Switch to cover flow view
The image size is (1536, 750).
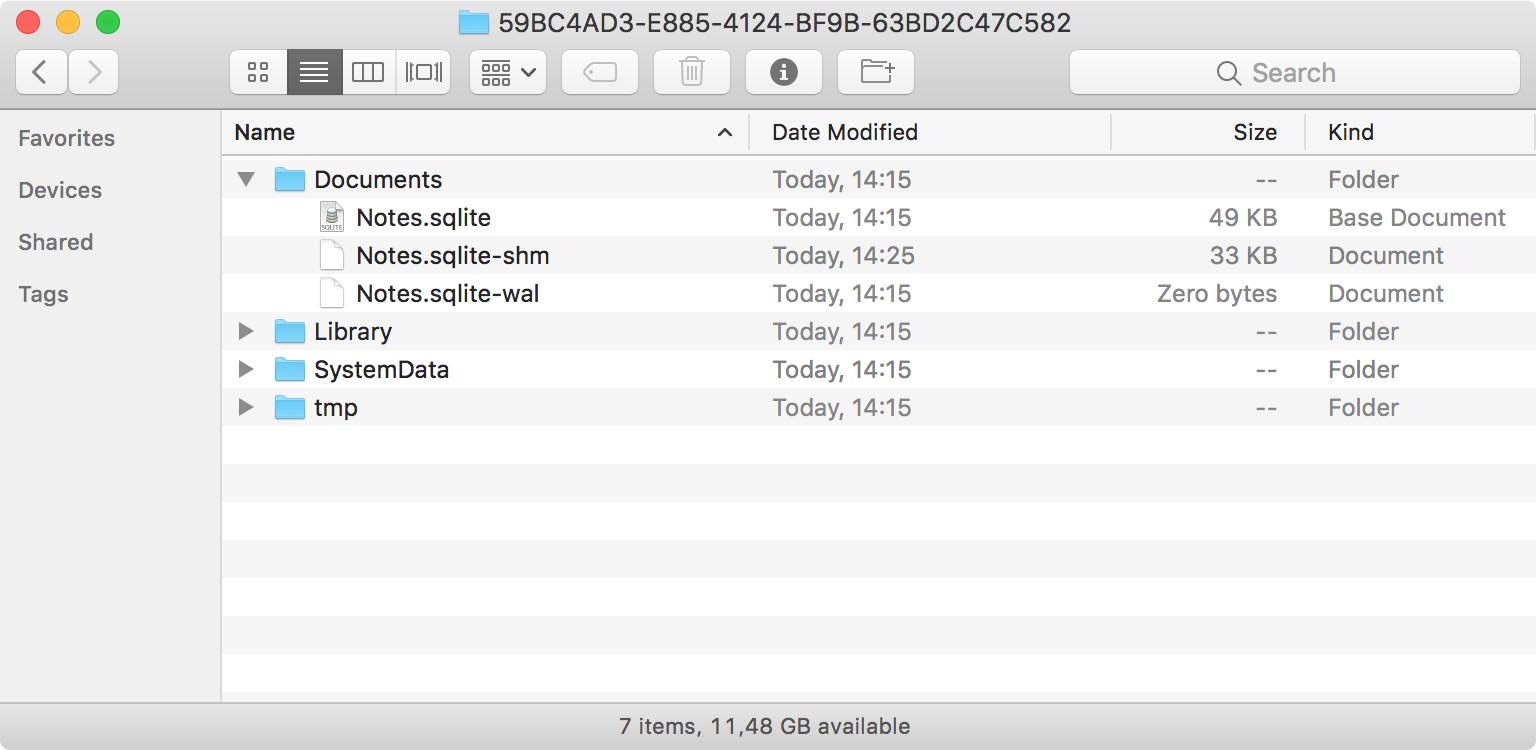[423, 71]
